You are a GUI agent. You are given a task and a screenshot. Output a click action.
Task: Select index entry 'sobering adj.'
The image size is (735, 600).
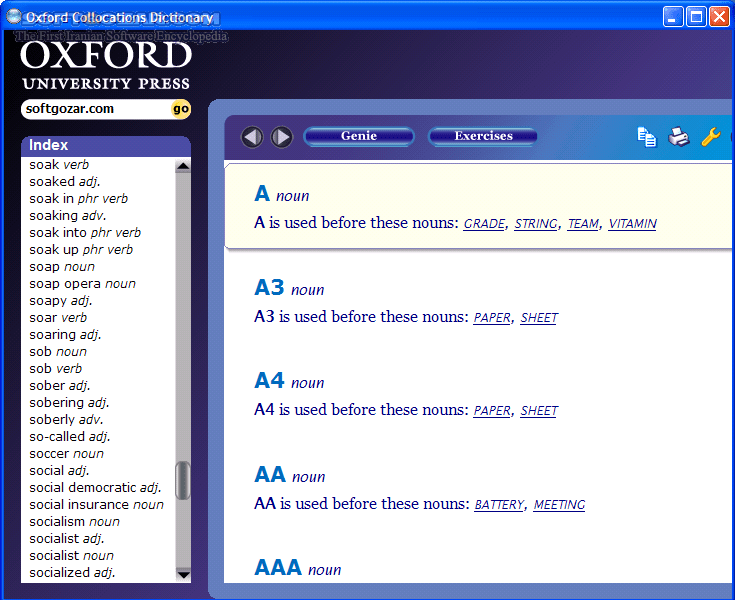click(x=69, y=403)
